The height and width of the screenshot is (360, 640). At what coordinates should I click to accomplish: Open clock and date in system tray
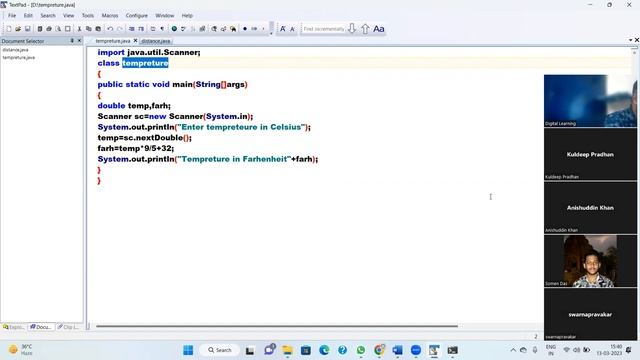click(x=610, y=350)
